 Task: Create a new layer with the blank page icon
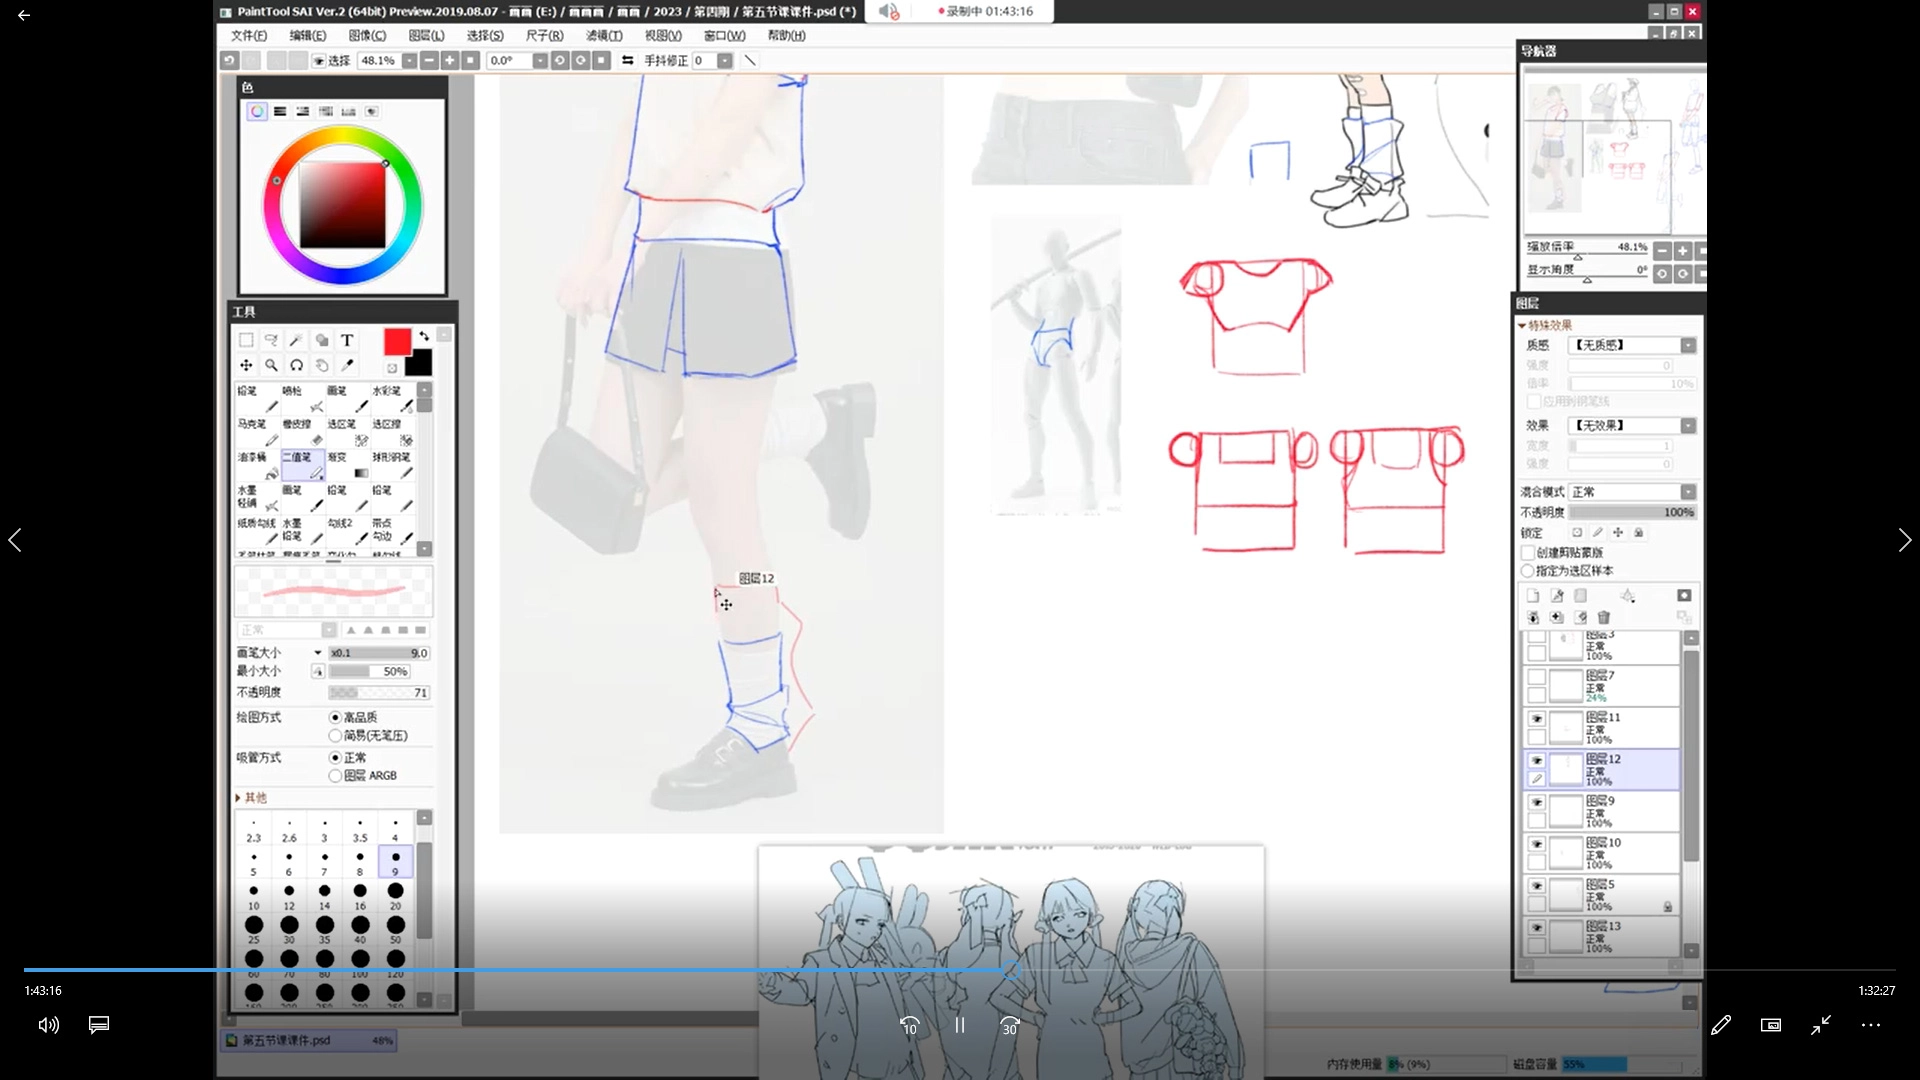pyautogui.click(x=1533, y=596)
